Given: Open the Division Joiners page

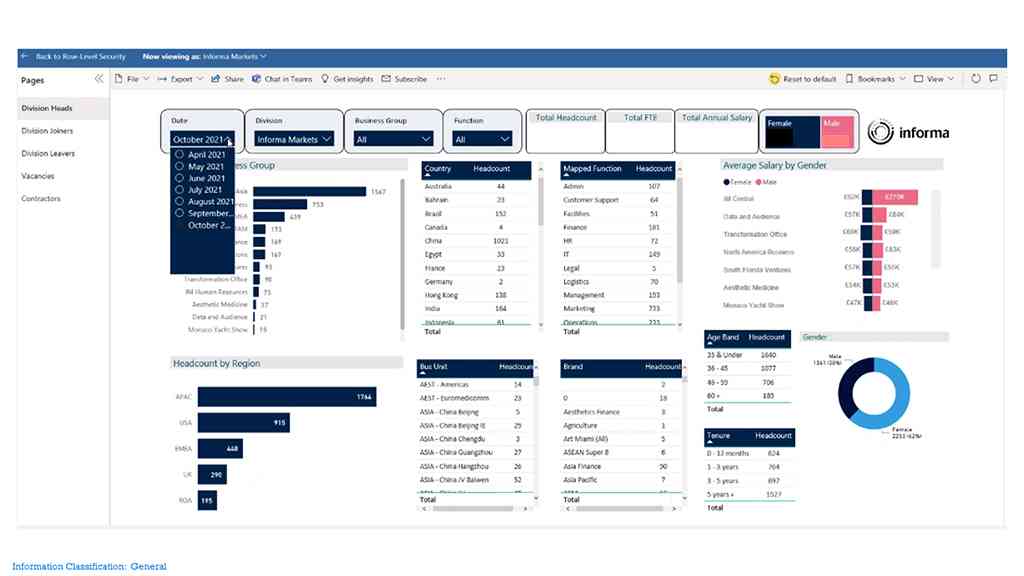Looking at the screenshot, I should click(47, 131).
